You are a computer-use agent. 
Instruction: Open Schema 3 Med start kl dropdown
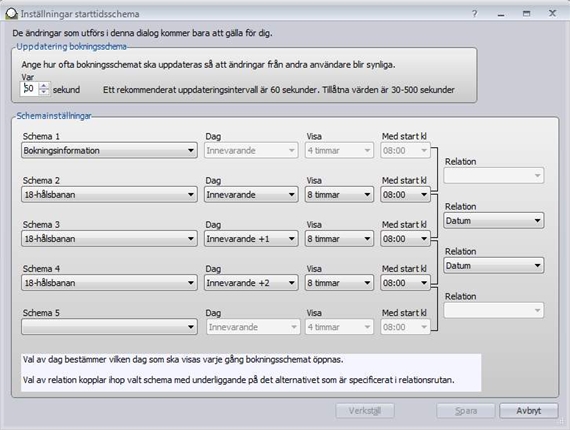click(405, 239)
